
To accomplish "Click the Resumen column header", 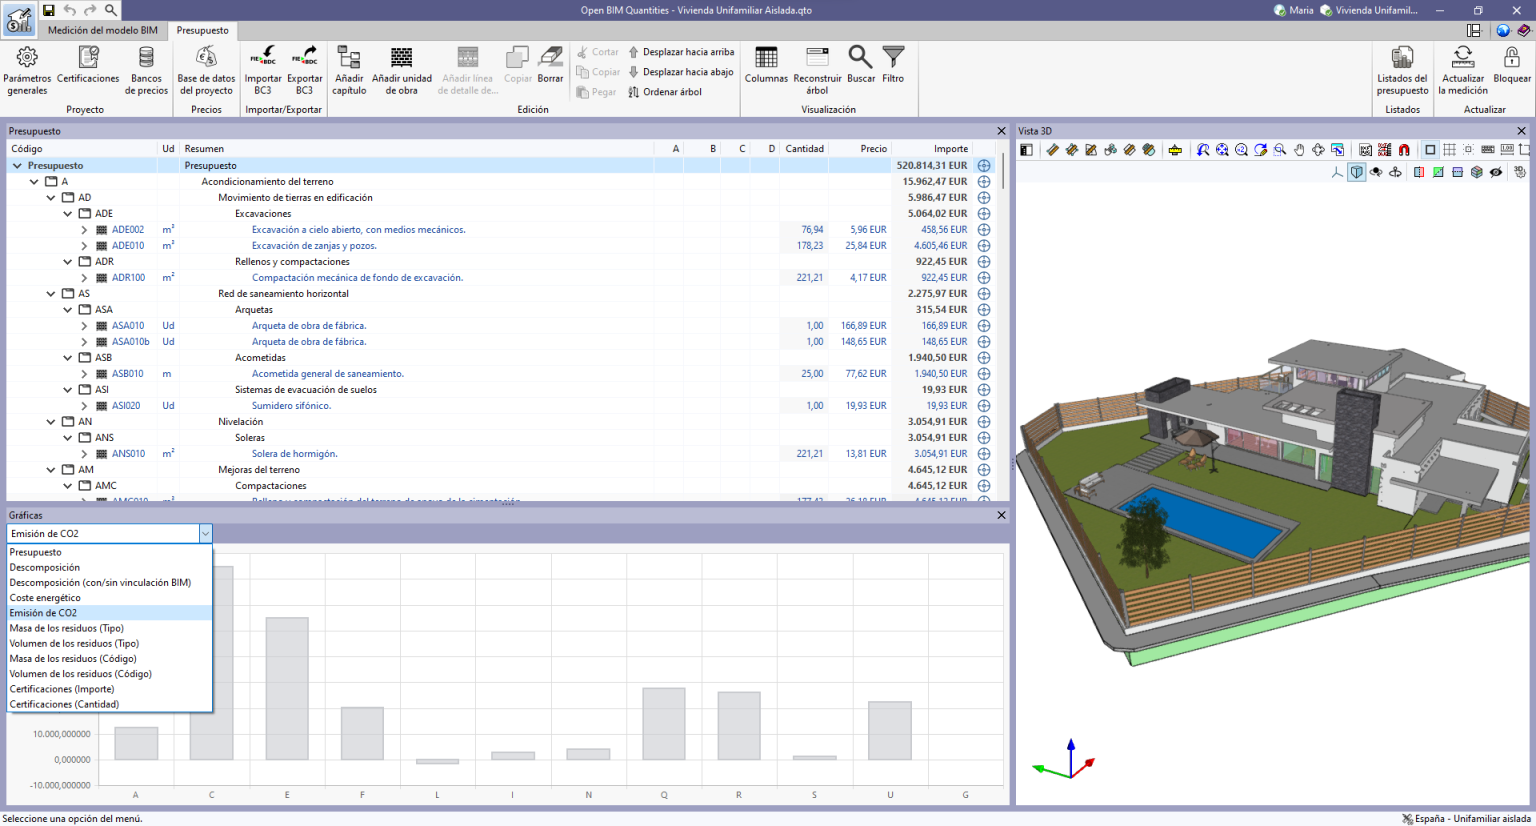I will [x=417, y=149].
